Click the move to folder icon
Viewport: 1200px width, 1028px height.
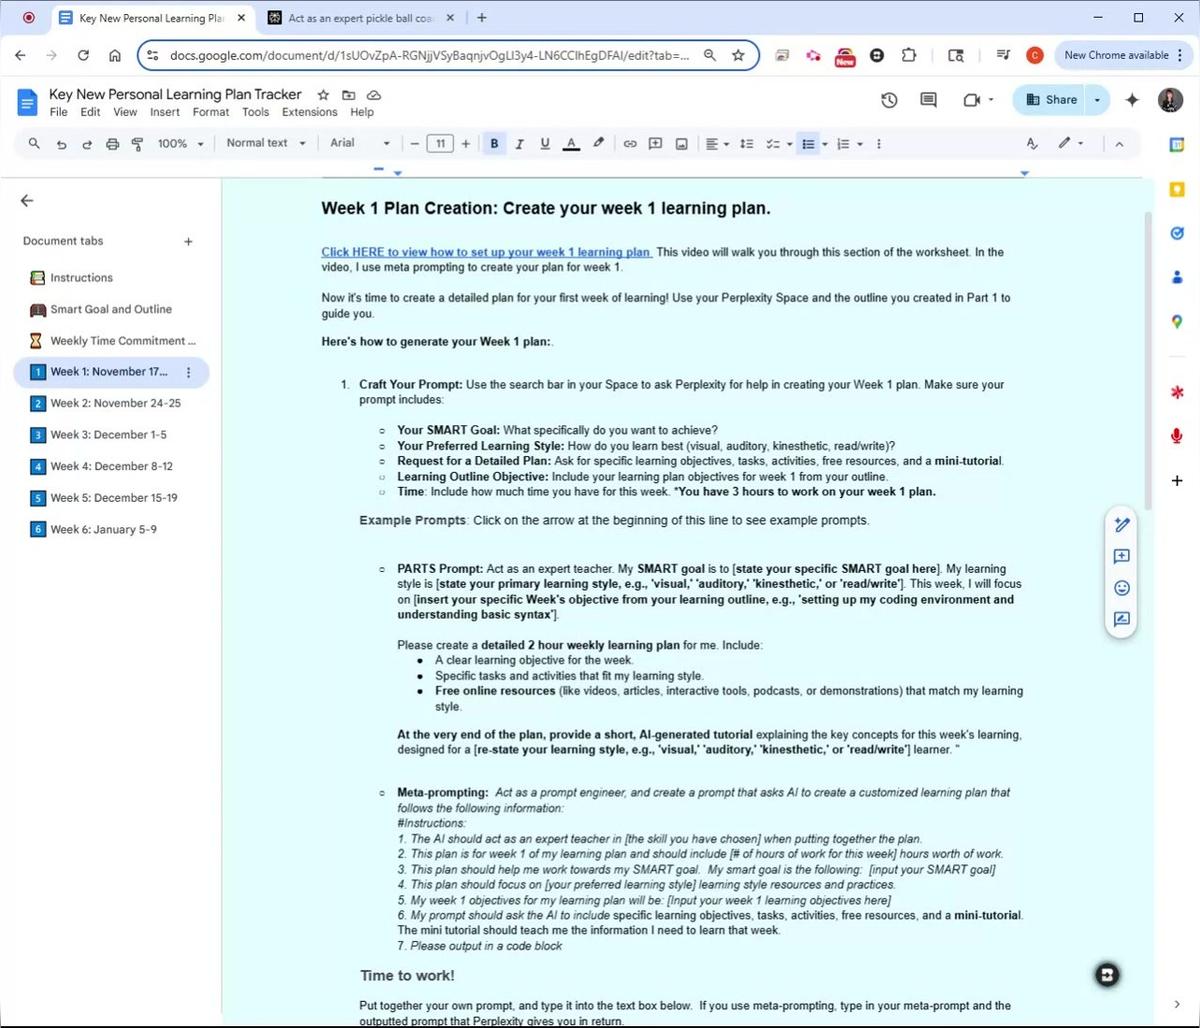(x=348, y=95)
